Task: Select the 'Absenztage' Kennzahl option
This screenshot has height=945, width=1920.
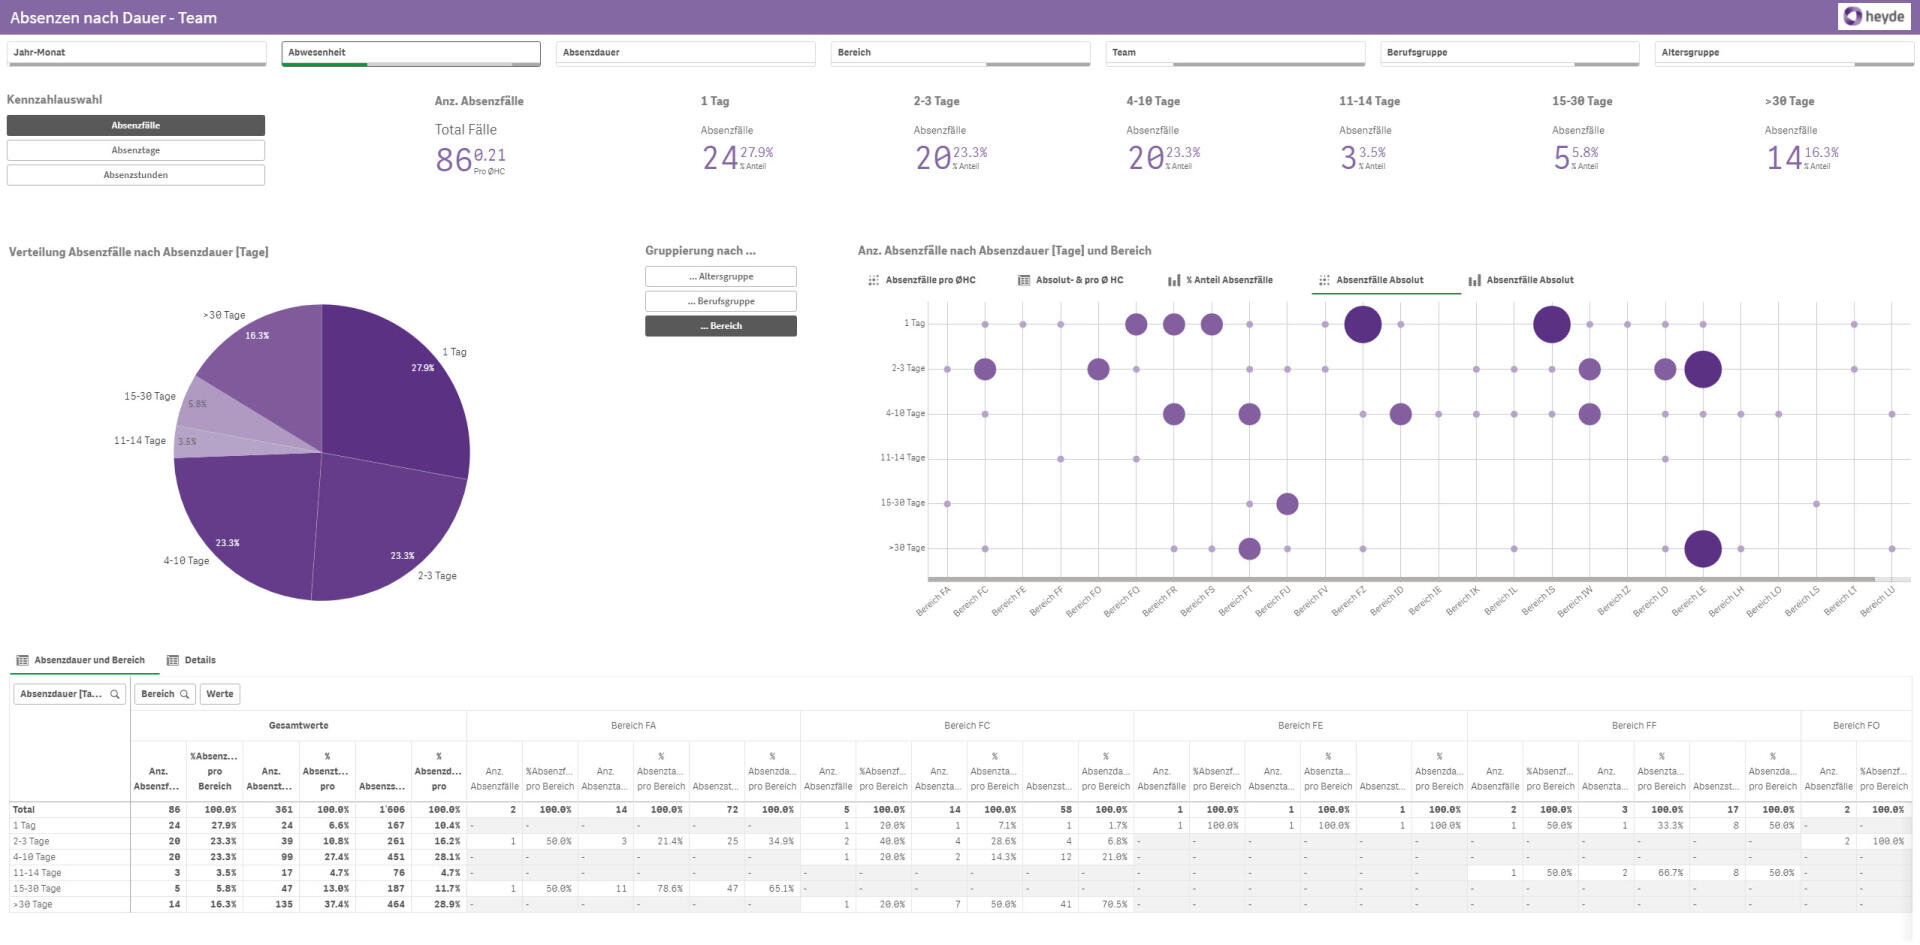Action: click(135, 149)
